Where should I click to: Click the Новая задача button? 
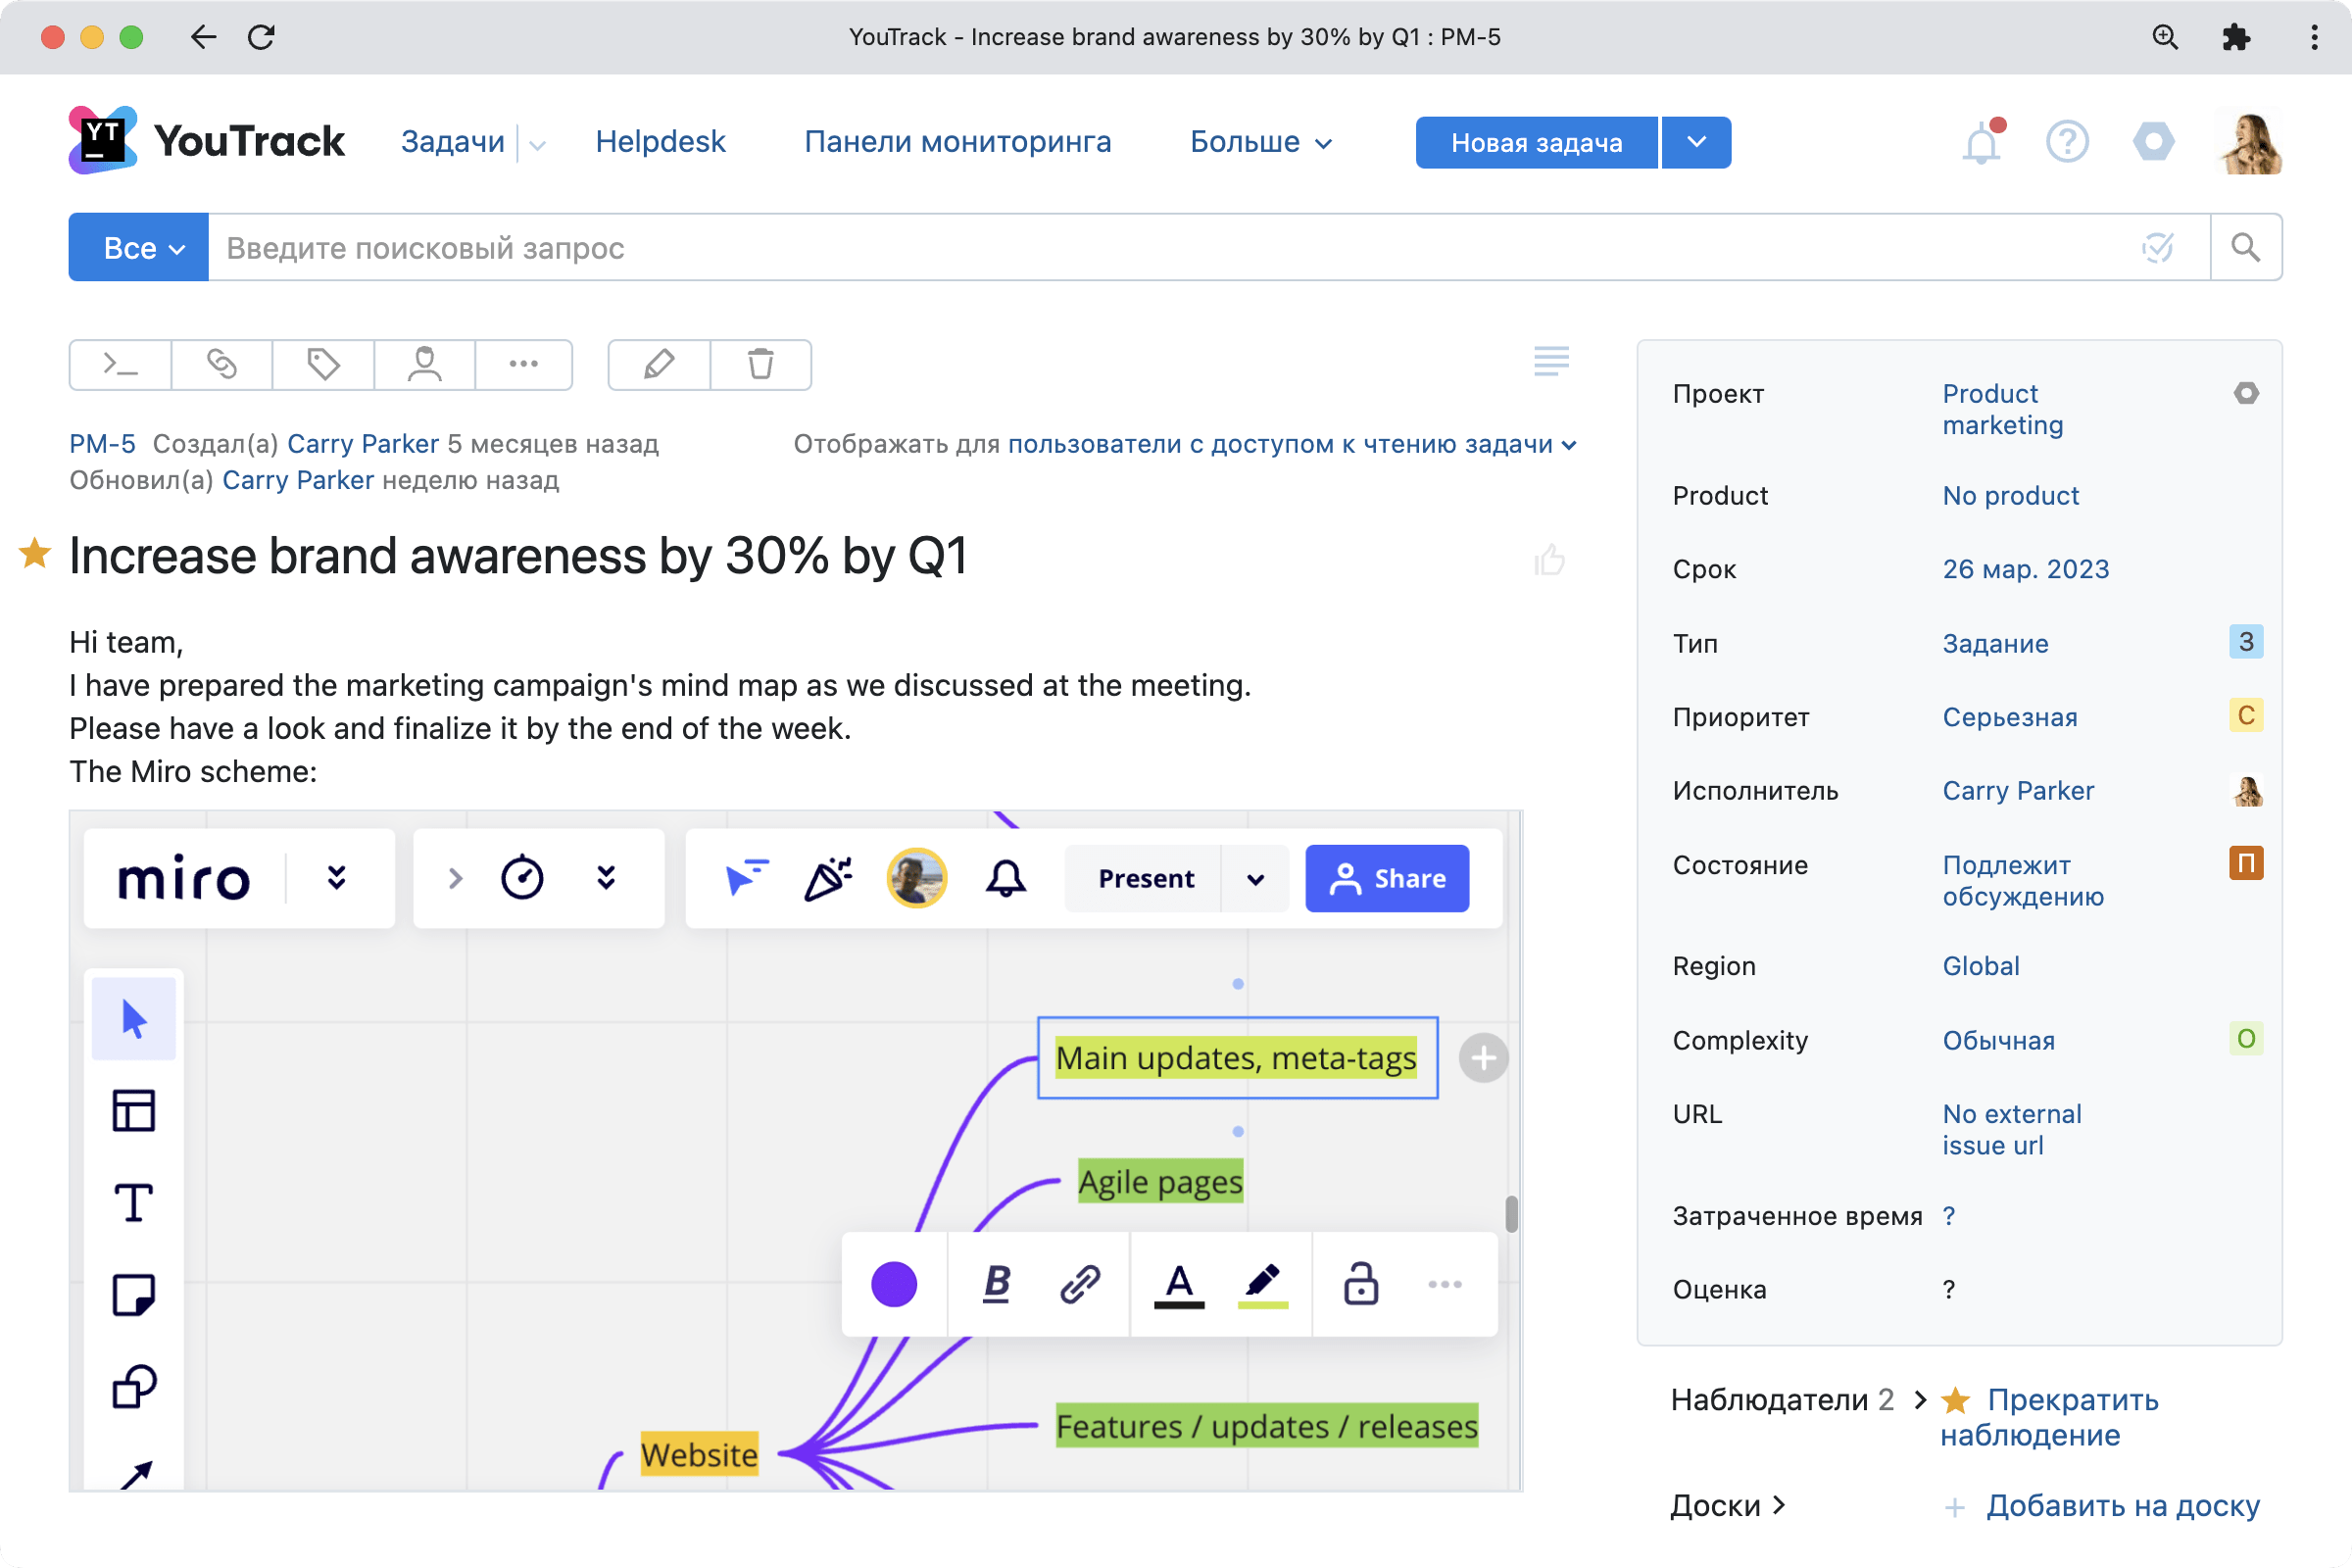point(1536,143)
